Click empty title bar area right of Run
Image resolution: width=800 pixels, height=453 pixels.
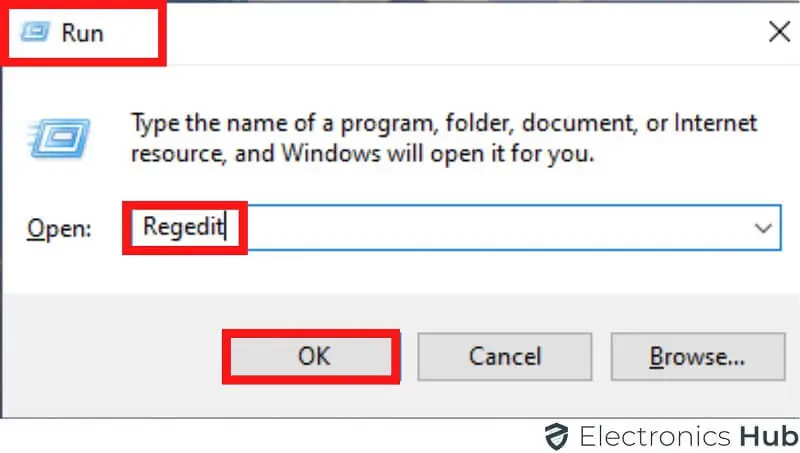click(x=450, y=32)
